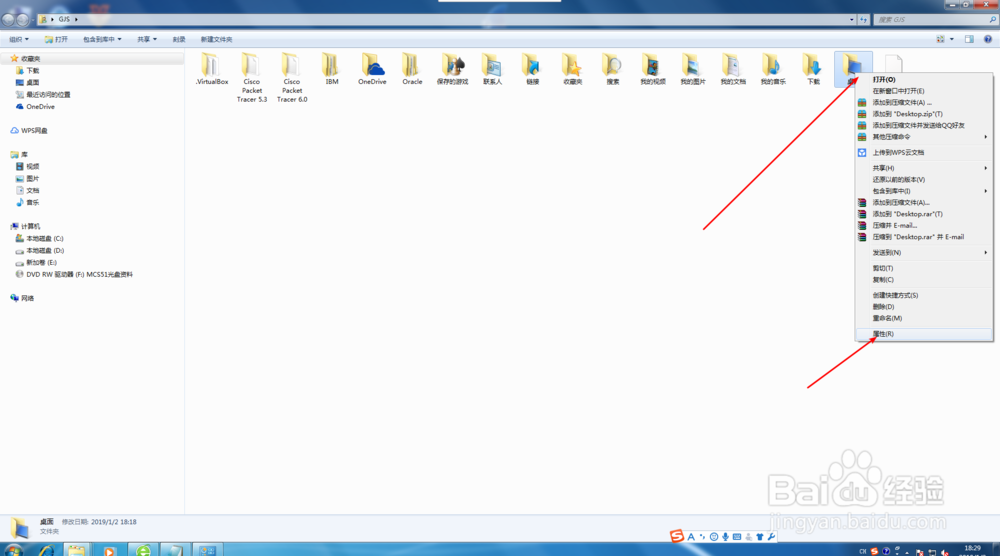Select the 下载 folder in file list
Screen dimensions: 1000x556
(x=813, y=69)
